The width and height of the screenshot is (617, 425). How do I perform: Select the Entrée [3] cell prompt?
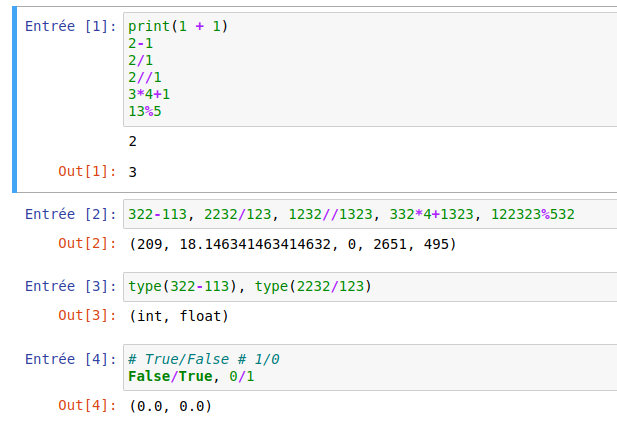tap(71, 287)
